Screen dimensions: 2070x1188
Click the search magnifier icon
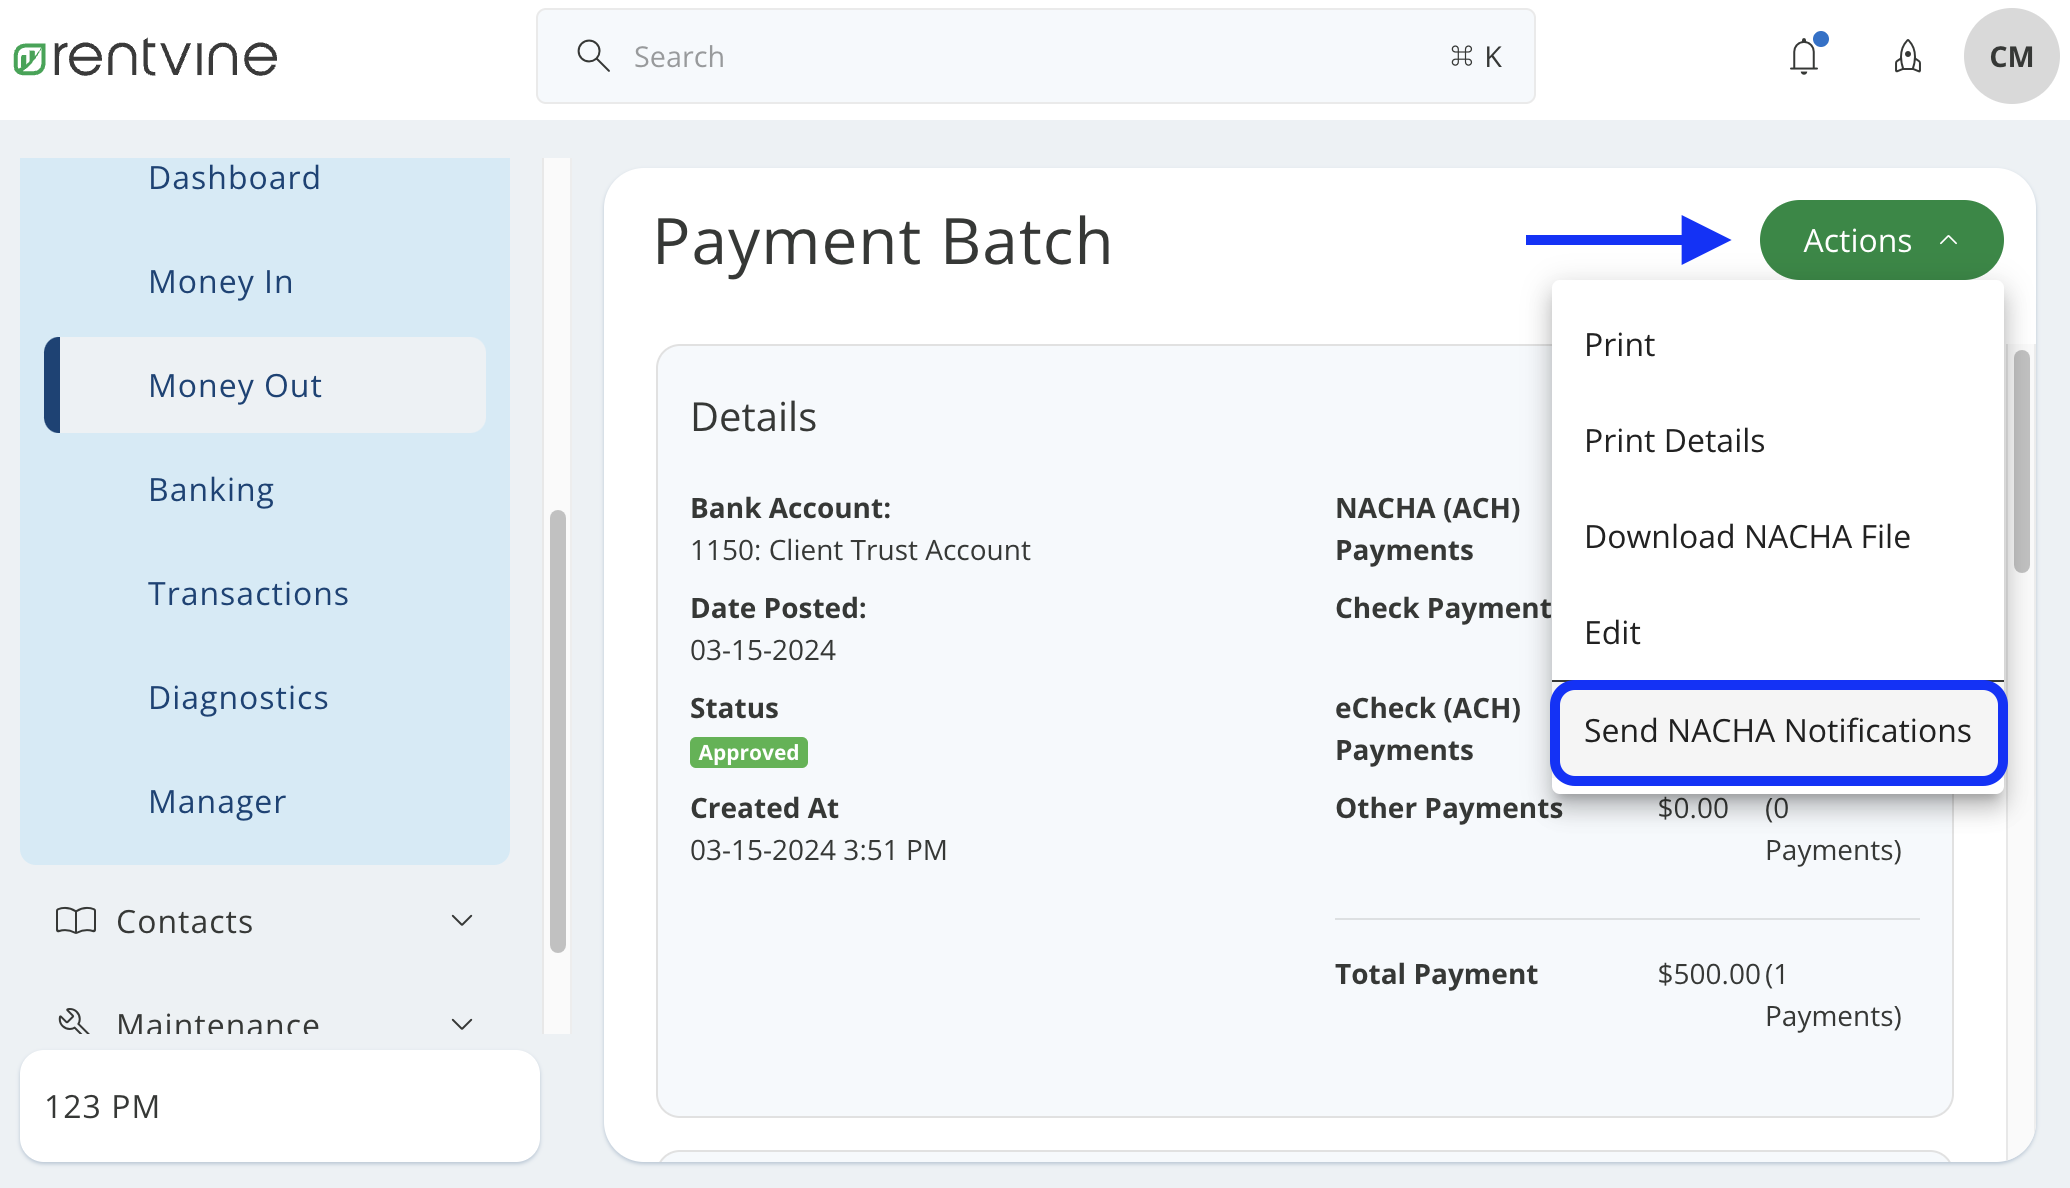pos(593,56)
